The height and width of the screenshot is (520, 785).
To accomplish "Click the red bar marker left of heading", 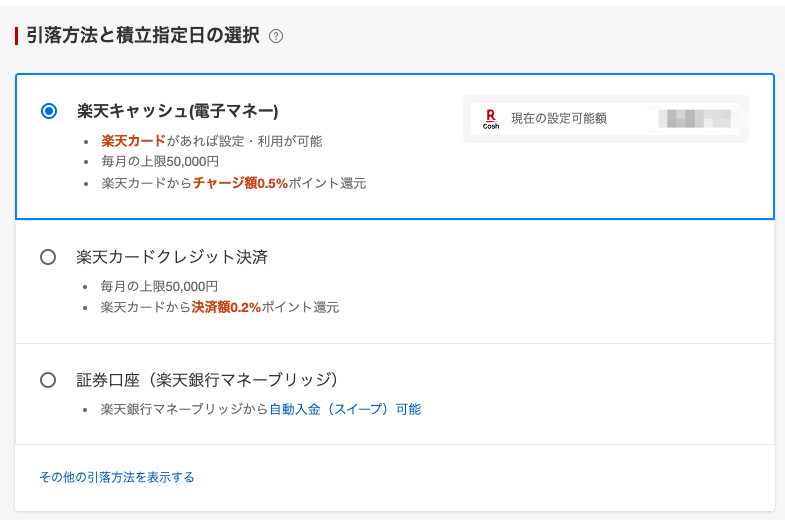I will (17, 36).
